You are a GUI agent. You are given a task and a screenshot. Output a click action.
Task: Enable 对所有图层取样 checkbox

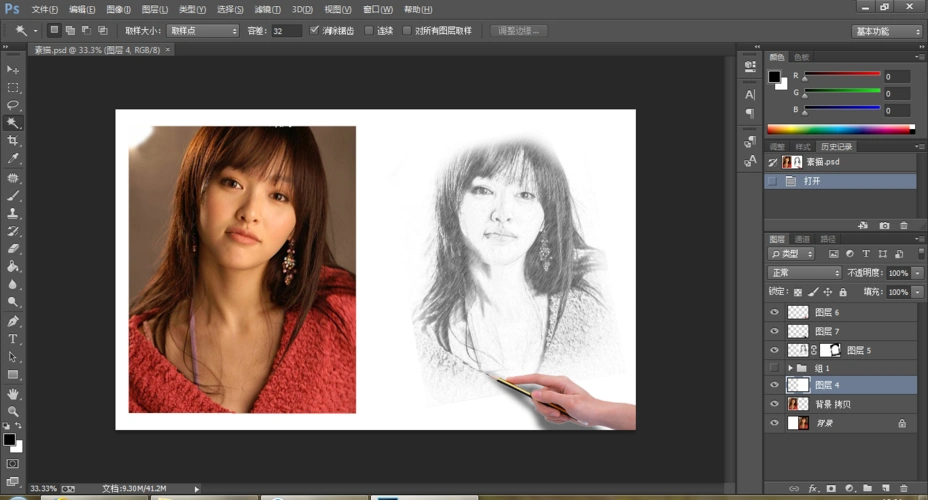coord(407,30)
